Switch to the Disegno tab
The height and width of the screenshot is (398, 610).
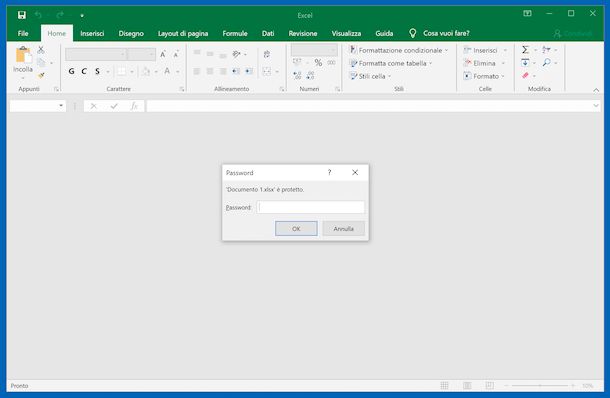(x=131, y=33)
